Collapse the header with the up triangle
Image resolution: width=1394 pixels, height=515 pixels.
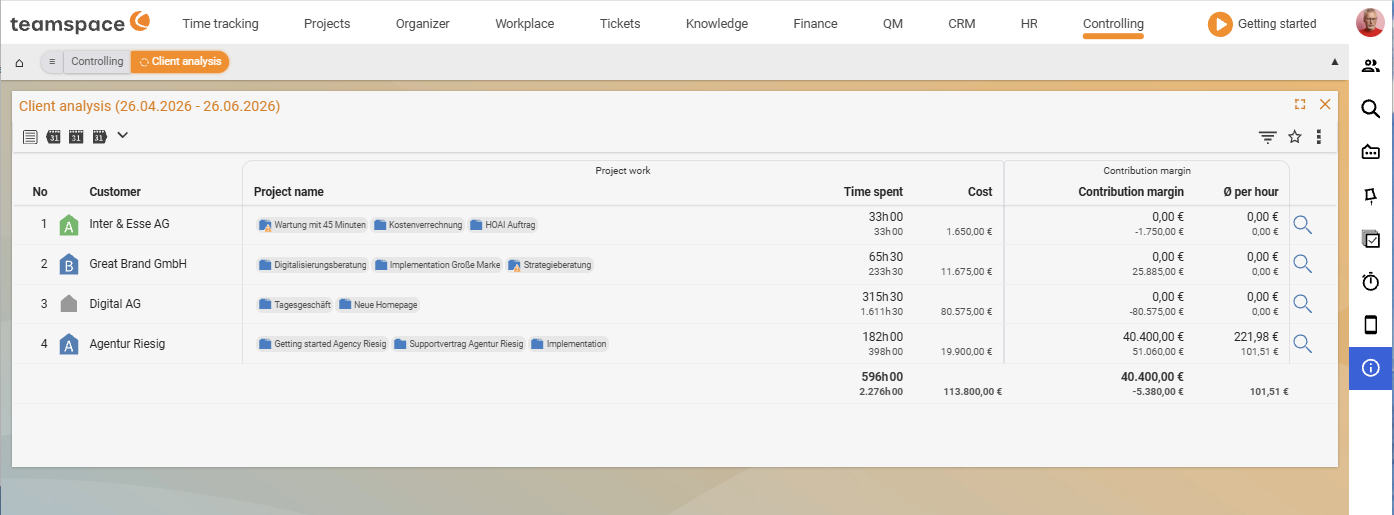point(1335,62)
